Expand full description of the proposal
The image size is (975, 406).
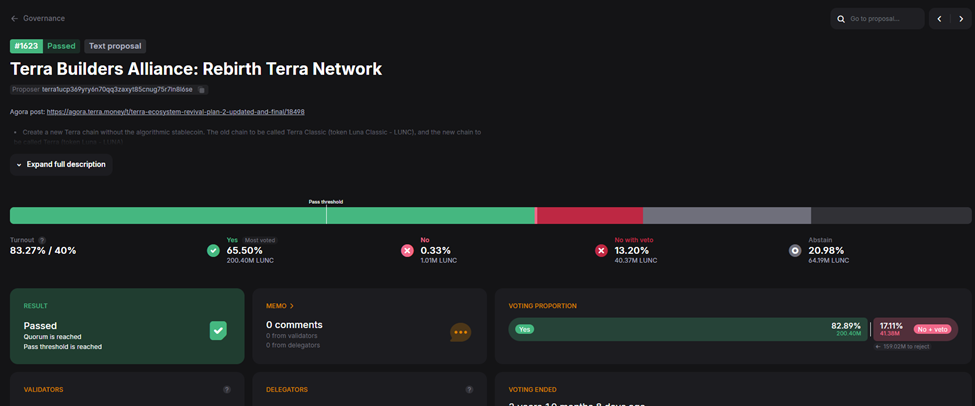tap(61, 164)
